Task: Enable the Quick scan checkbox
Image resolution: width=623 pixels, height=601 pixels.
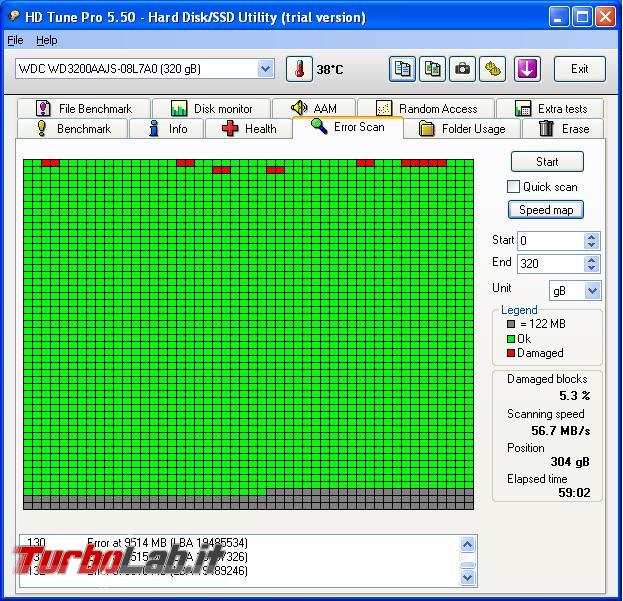Action: (x=513, y=187)
